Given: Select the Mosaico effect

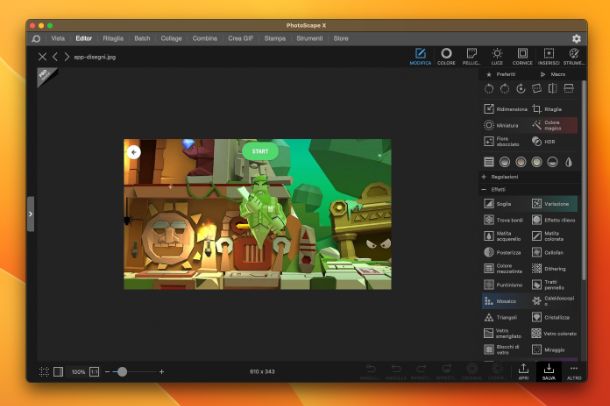Looking at the screenshot, I should [504, 301].
